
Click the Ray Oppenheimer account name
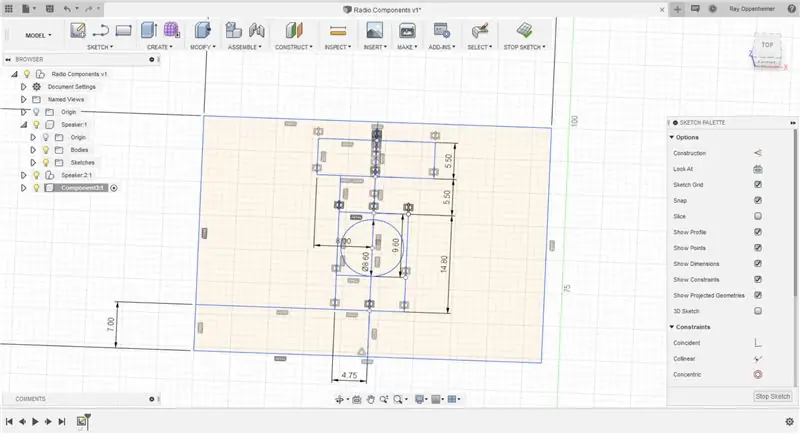752,9
